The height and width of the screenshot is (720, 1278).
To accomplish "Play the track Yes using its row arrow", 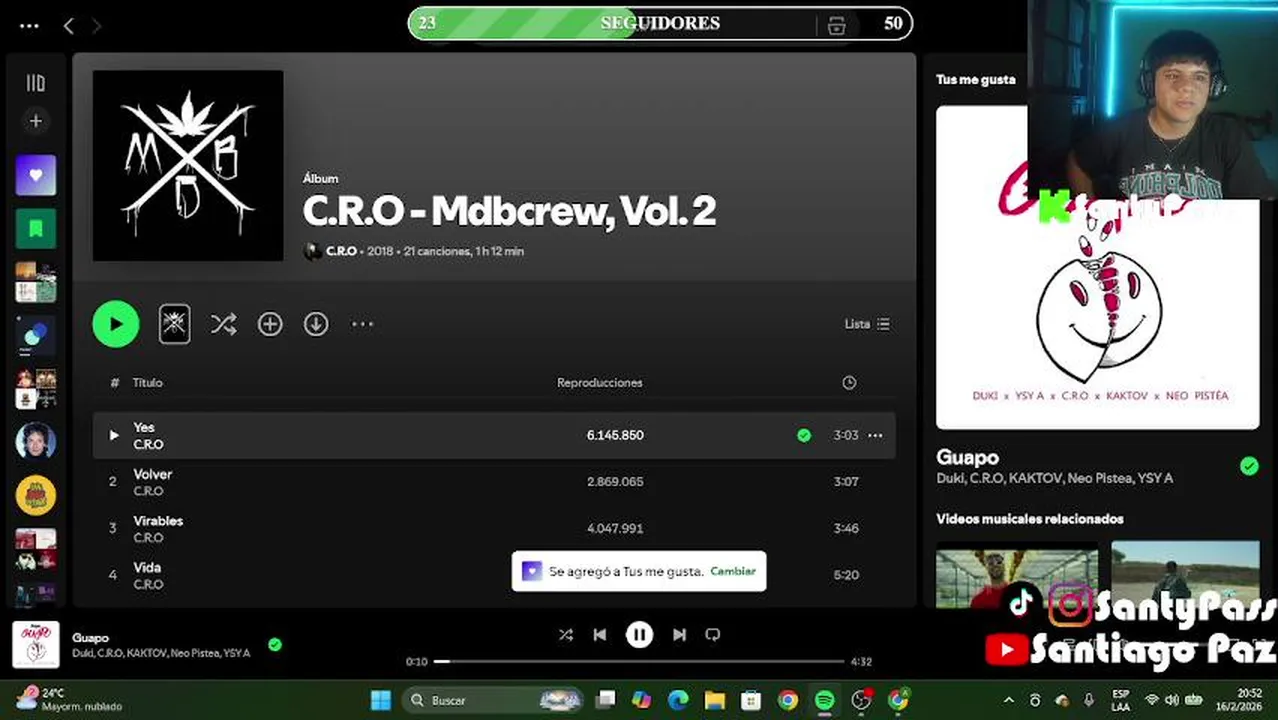I will 113,435.
